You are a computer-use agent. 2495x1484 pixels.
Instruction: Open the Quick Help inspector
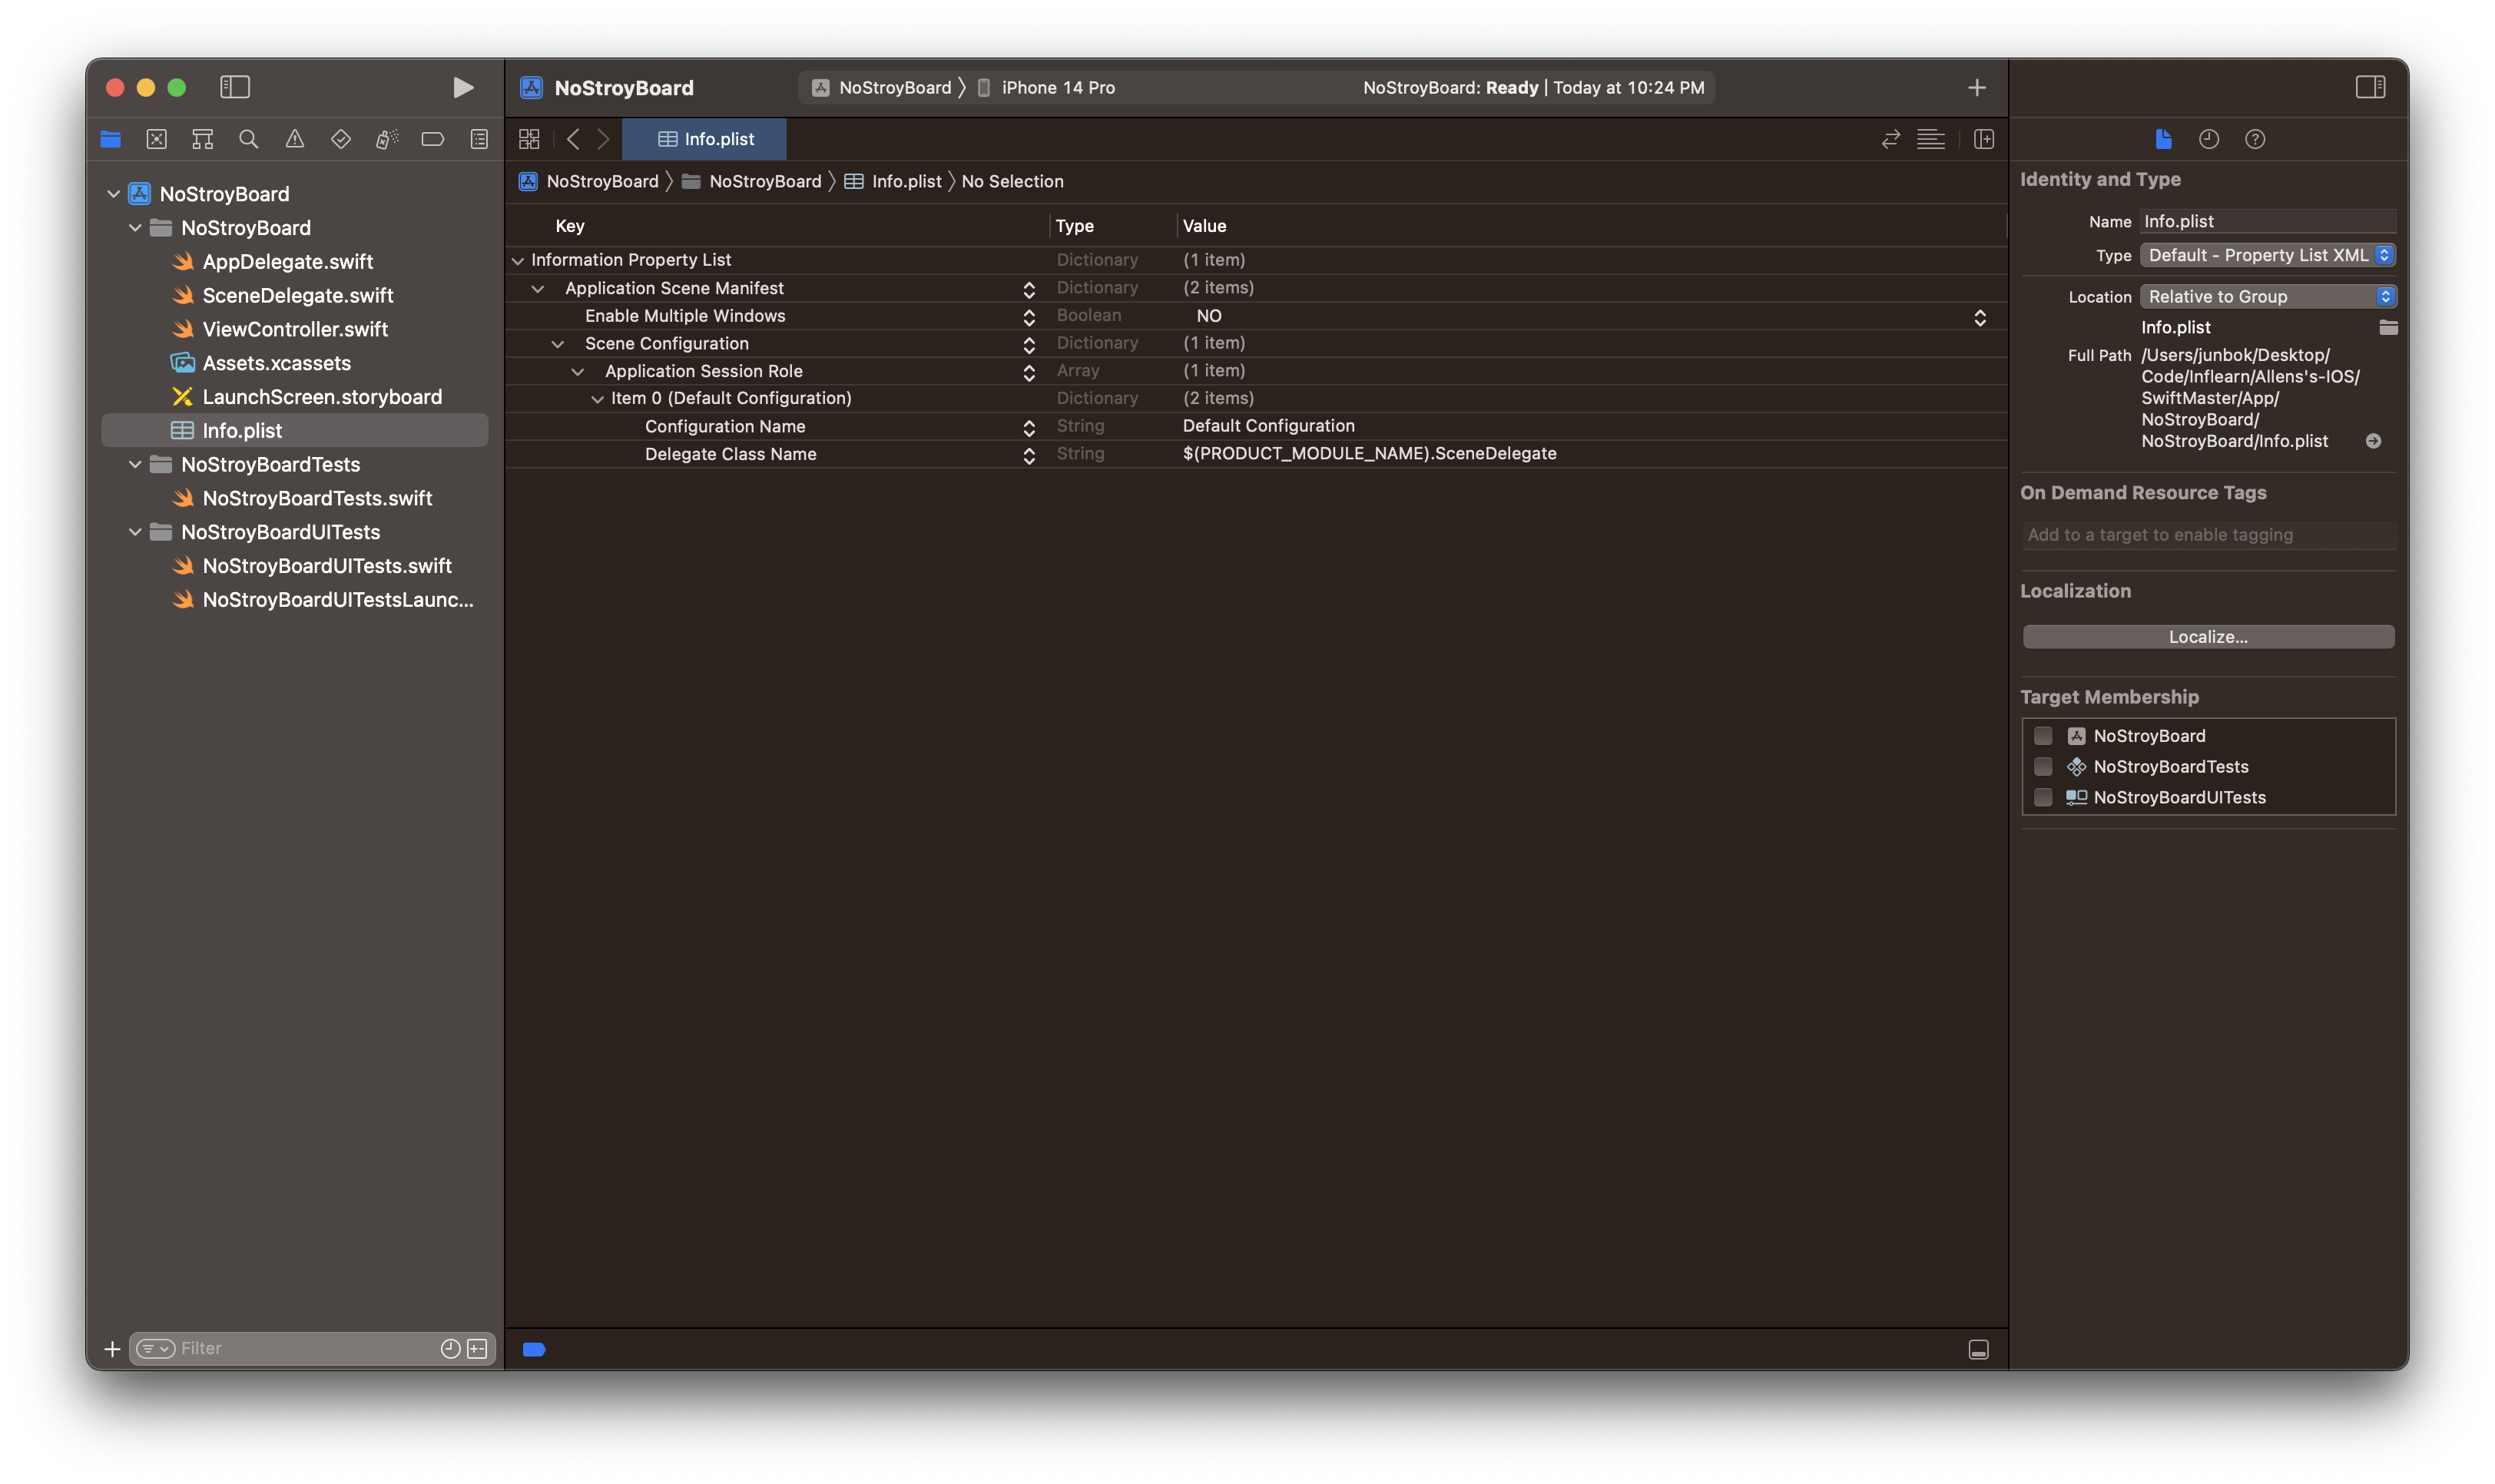pyautogui.click(x=2254, y=139)
